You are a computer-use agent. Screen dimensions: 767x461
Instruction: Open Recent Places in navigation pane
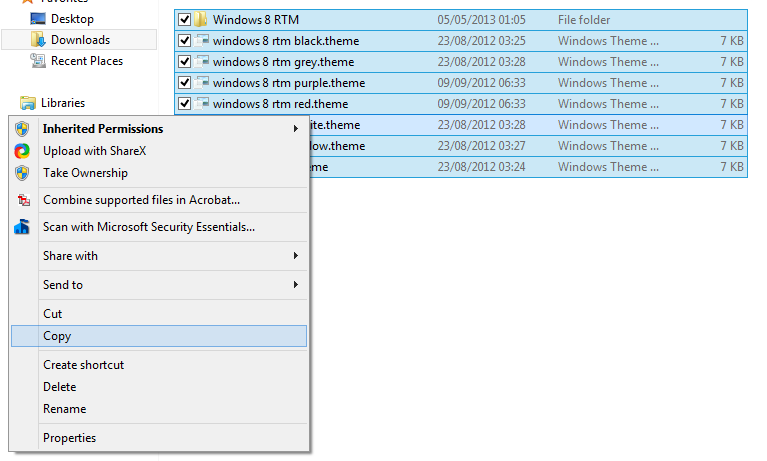pyautogui.click(x=87, y=61)
